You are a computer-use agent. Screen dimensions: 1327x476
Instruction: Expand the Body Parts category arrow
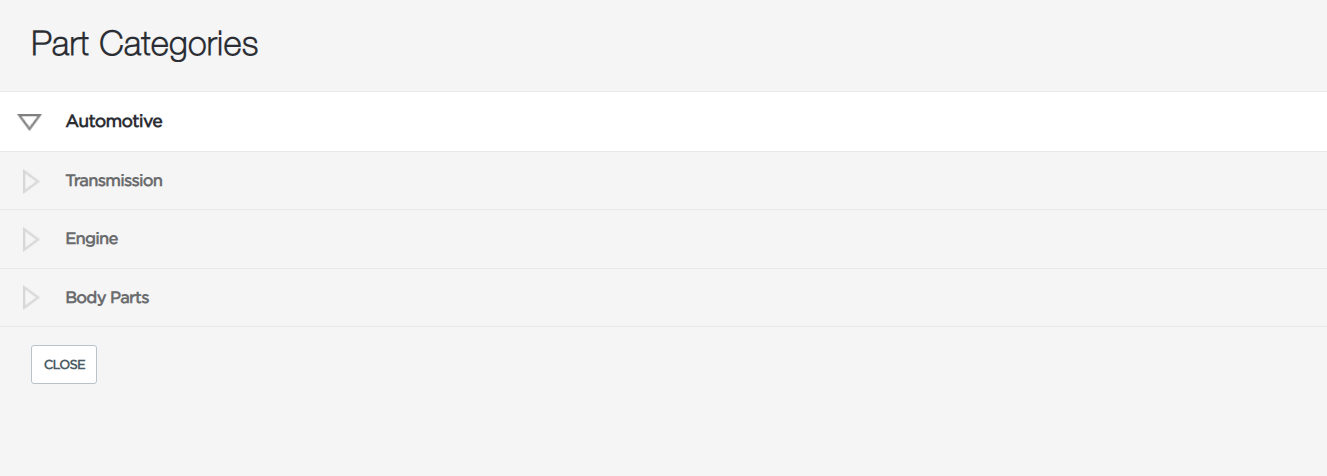pos(30,298)
